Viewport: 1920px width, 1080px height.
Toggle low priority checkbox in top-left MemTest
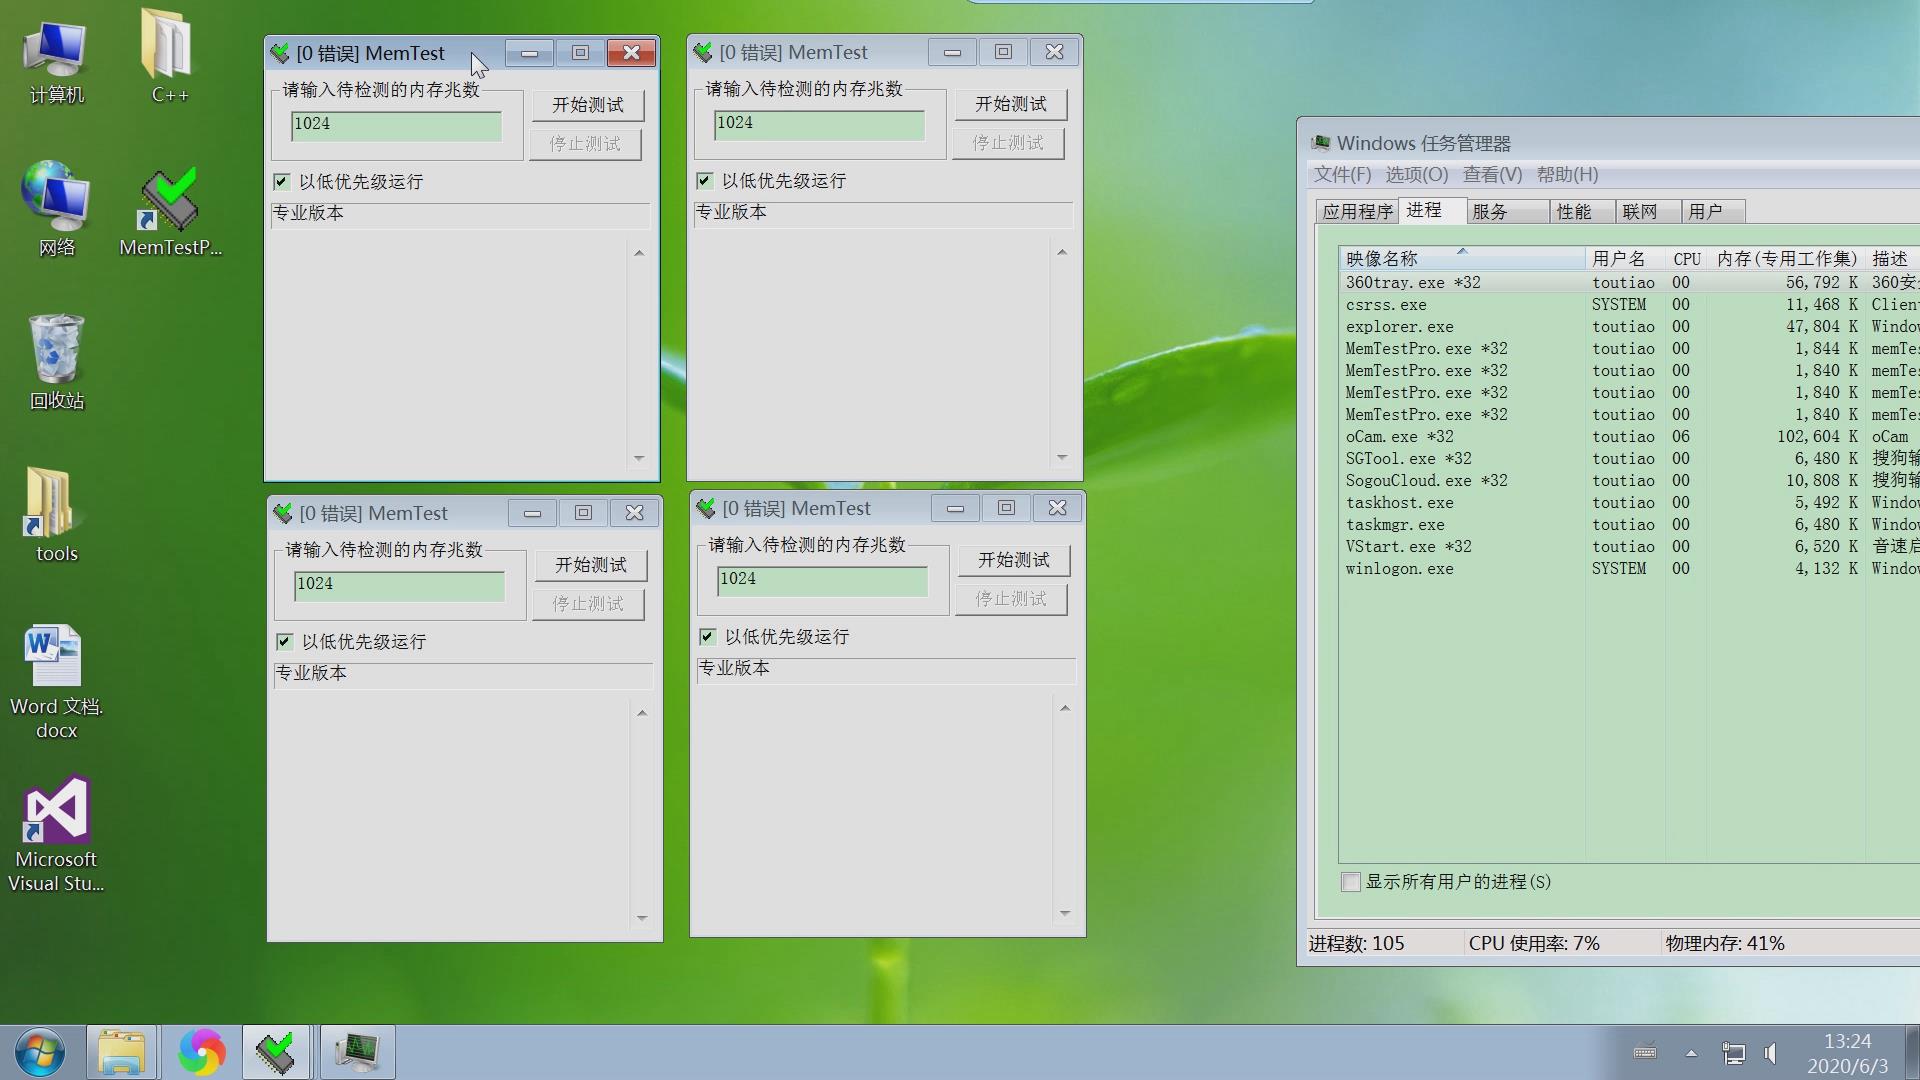(282, 182)
